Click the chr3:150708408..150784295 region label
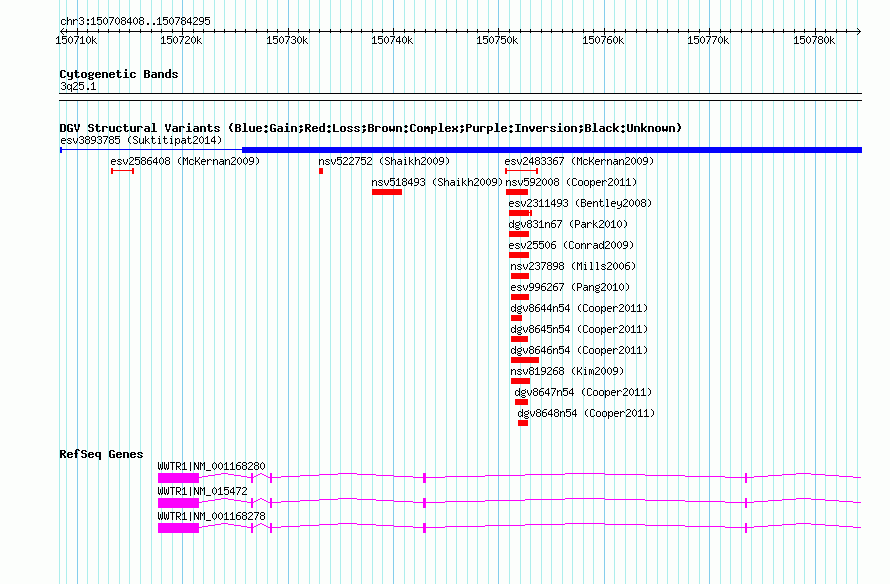The height and width of the screenshot is (584, 890). [135, 21]
